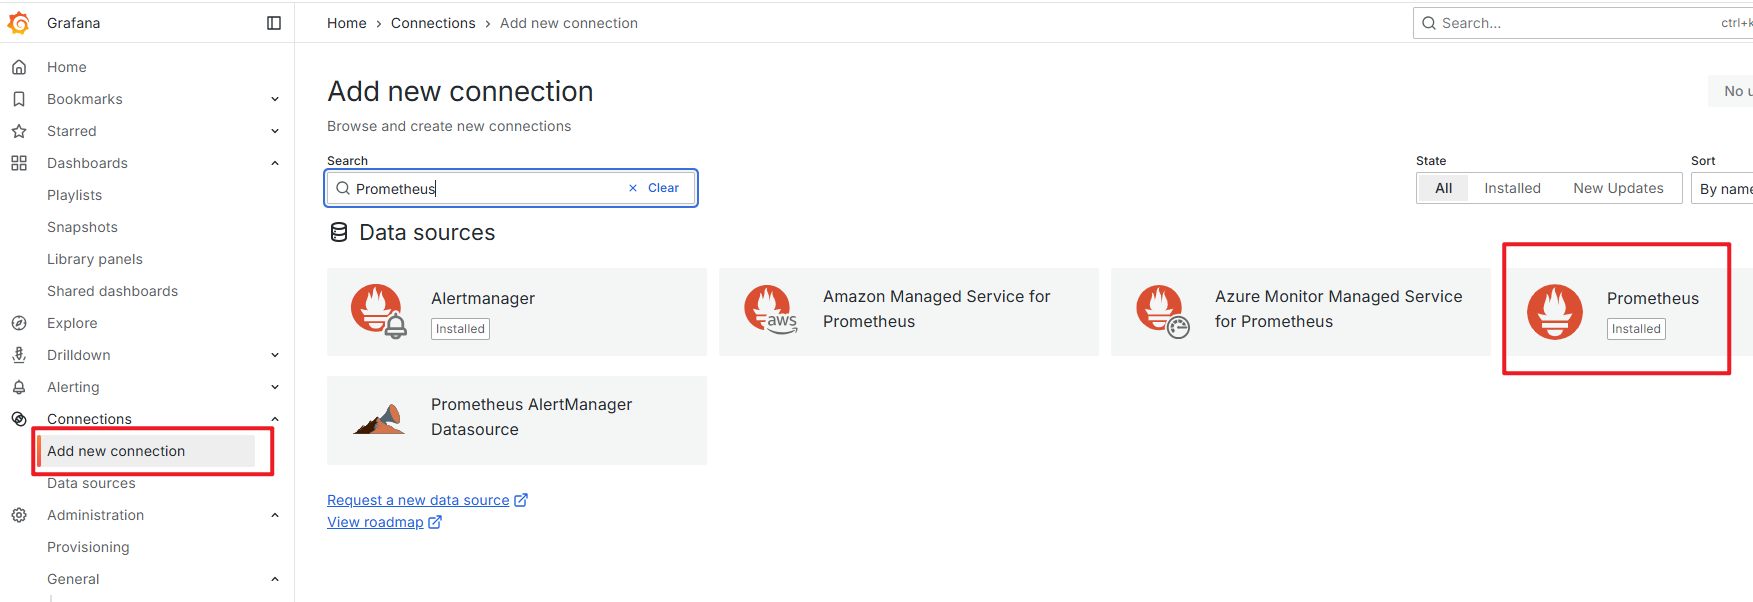Collapse the General section chevron

(x=275, y=579)
